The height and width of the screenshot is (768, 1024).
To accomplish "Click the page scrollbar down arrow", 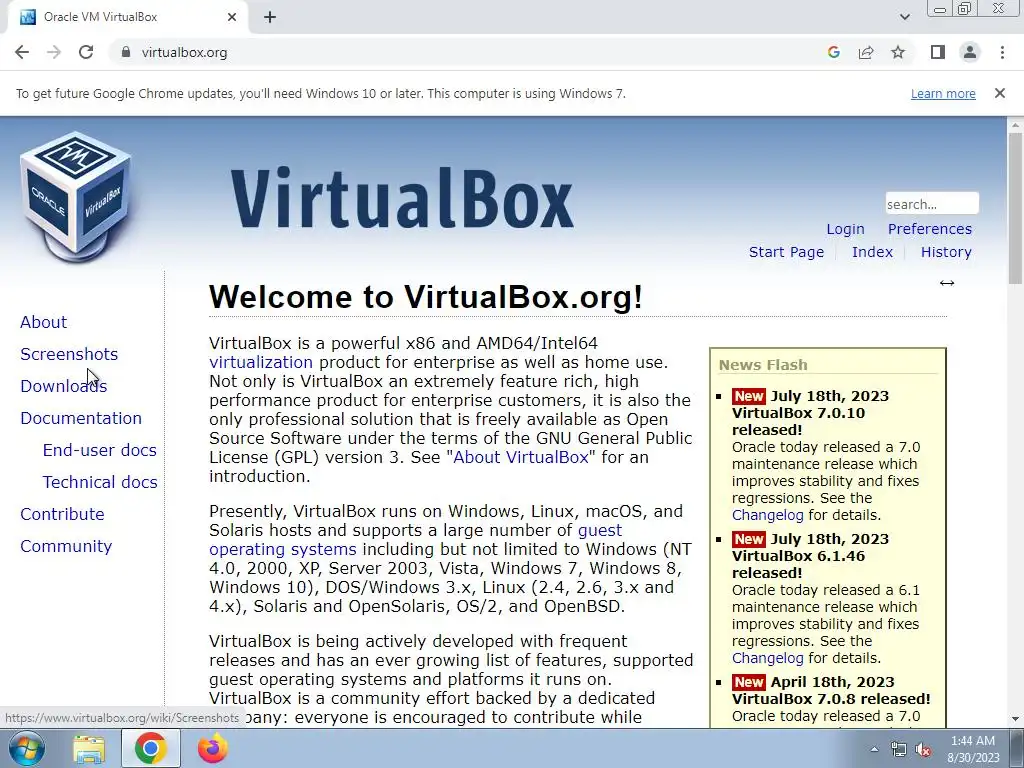I will point(1016,720).
